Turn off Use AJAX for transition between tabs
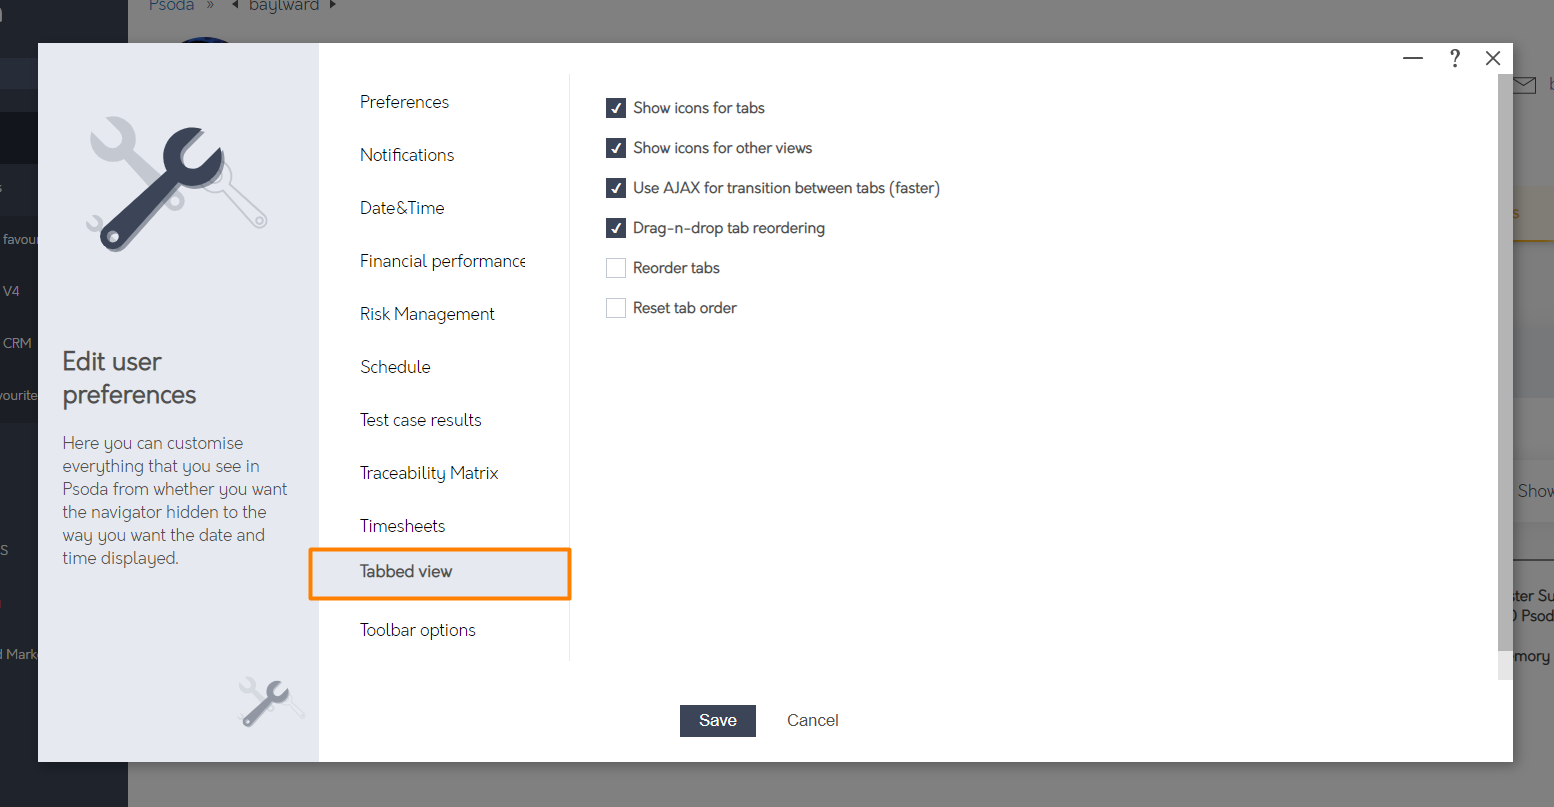 [616, 188]
